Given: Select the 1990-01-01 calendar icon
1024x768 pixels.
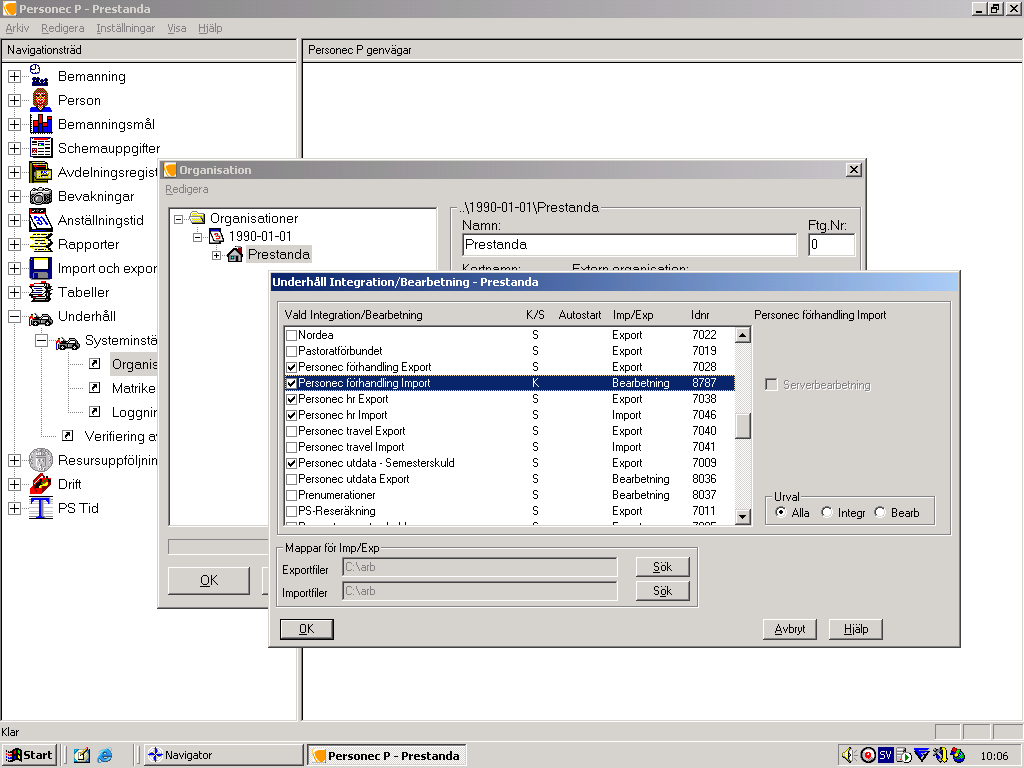Looking at the screenshot, I should tap(216, 236).
